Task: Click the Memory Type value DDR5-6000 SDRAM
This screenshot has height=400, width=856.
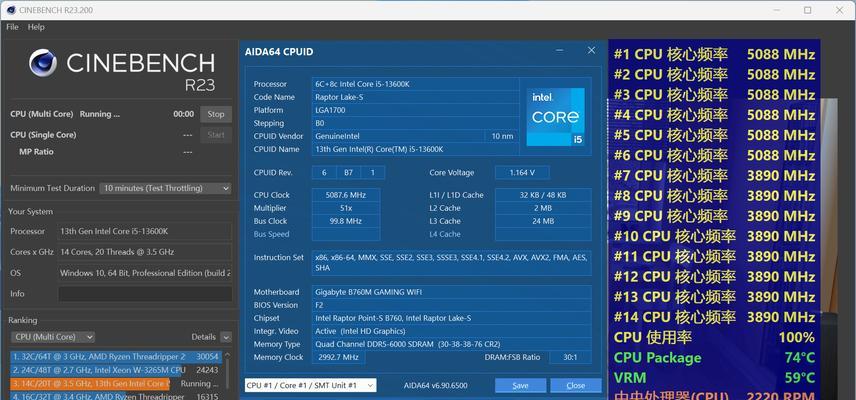Action: tap(451, 344)
